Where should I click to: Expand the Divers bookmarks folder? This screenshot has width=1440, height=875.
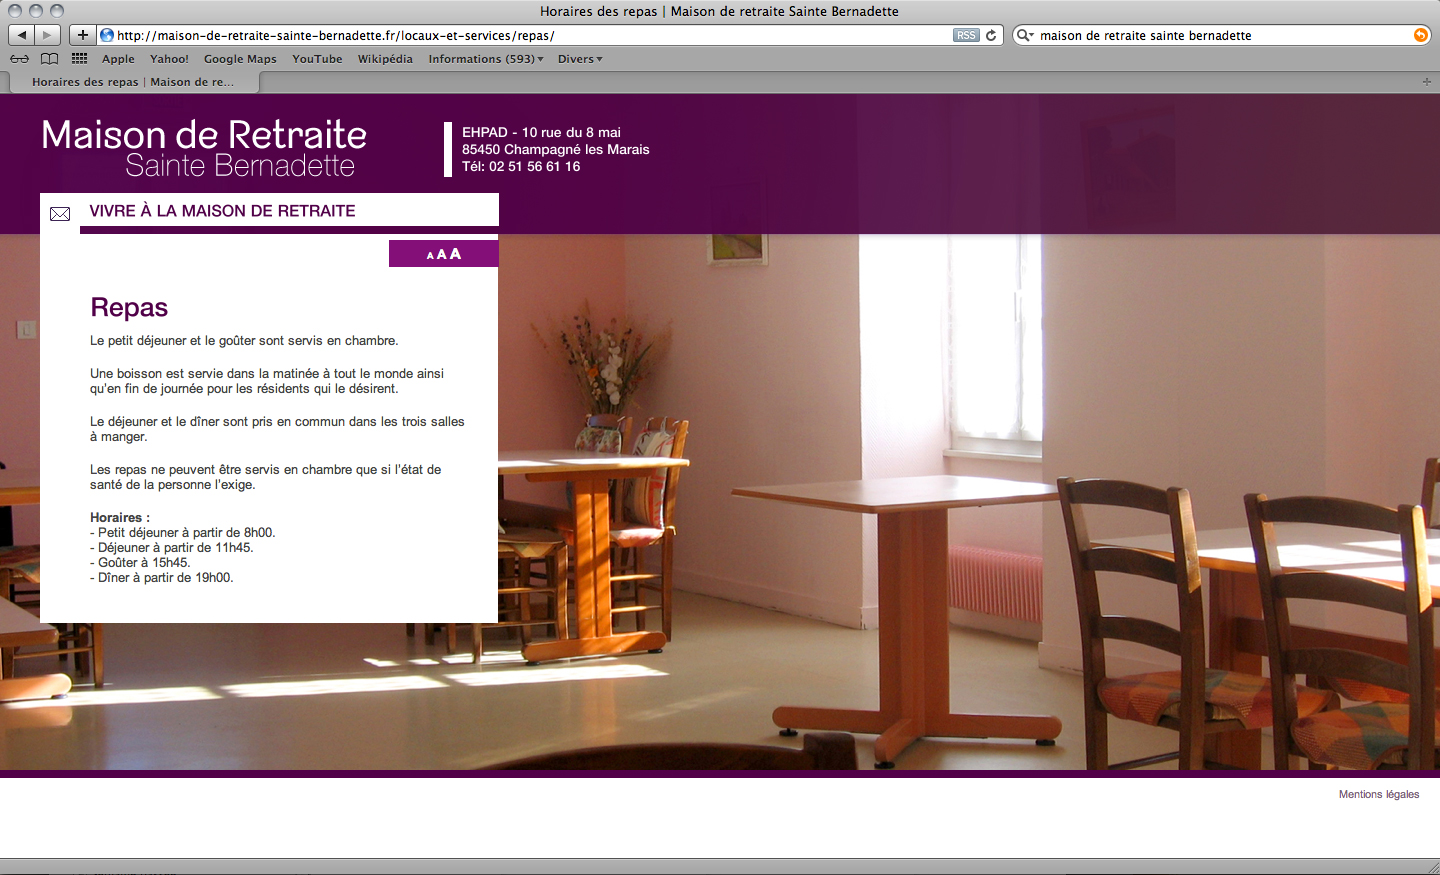tap(580, 59)
